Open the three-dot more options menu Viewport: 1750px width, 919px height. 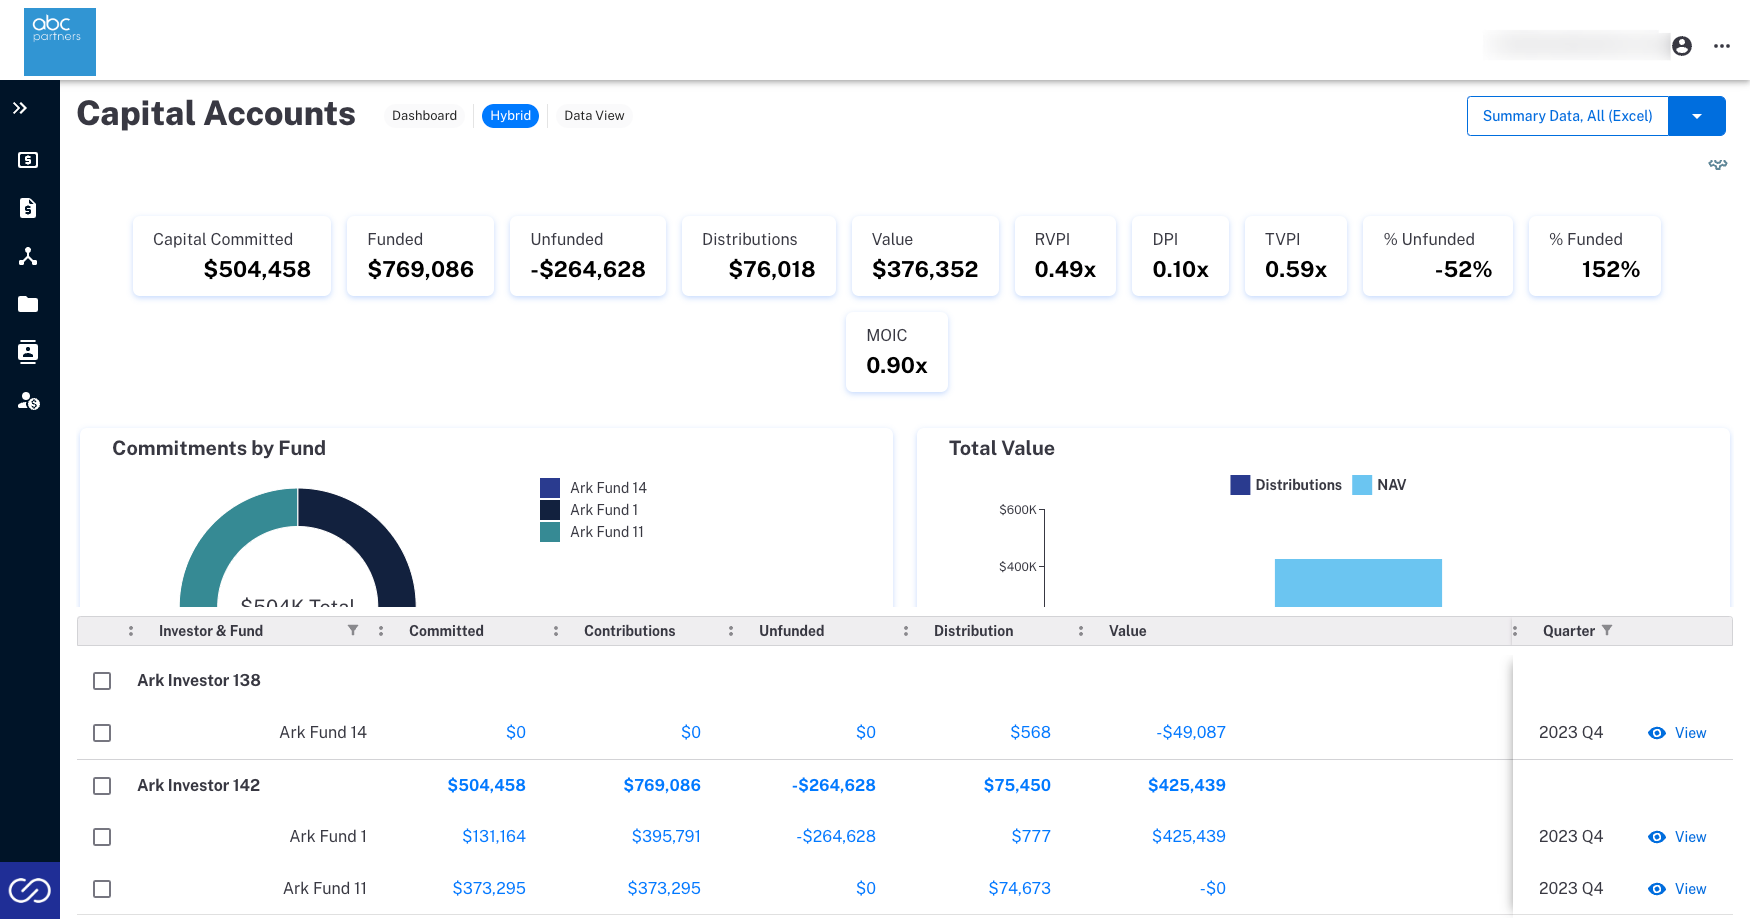pos(1722,46)
